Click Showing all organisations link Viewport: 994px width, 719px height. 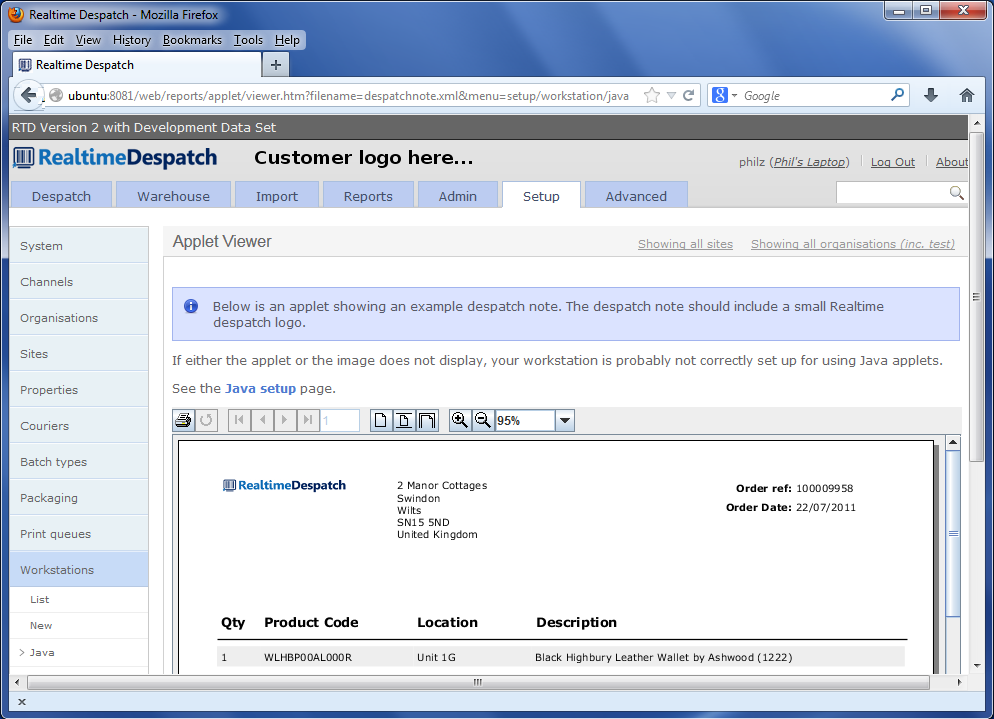click(x=853, y=244)
